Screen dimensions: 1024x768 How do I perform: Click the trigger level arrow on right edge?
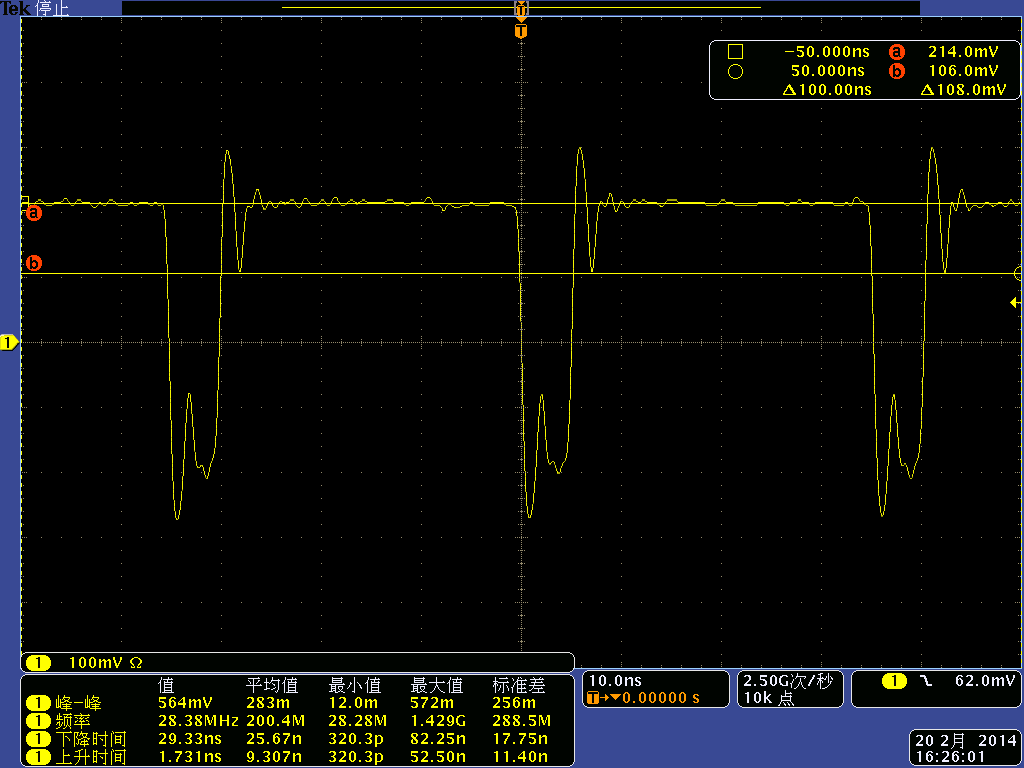[1015, 302]
